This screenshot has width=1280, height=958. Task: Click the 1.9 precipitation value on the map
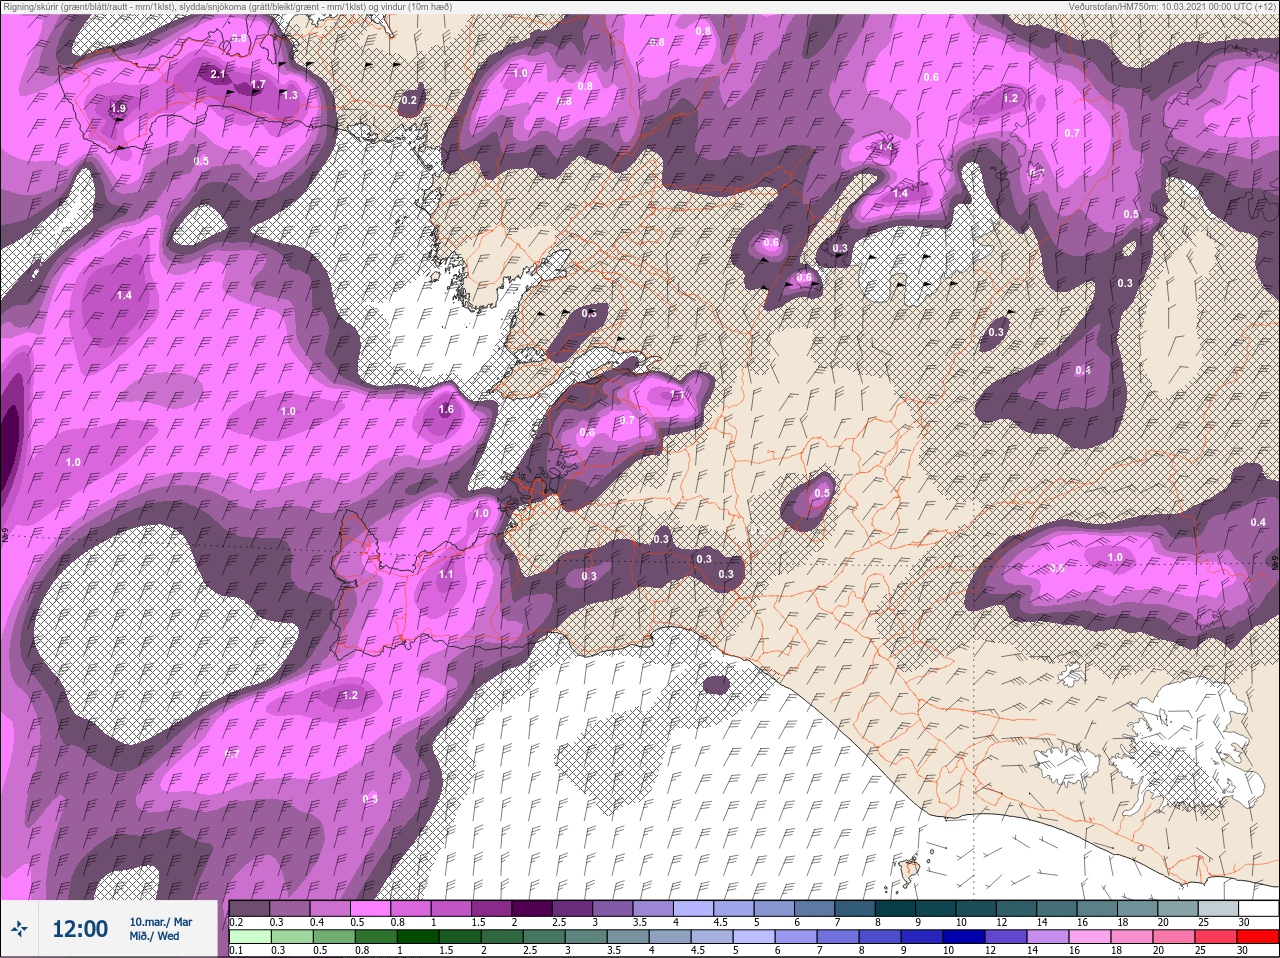pos(119,108)
